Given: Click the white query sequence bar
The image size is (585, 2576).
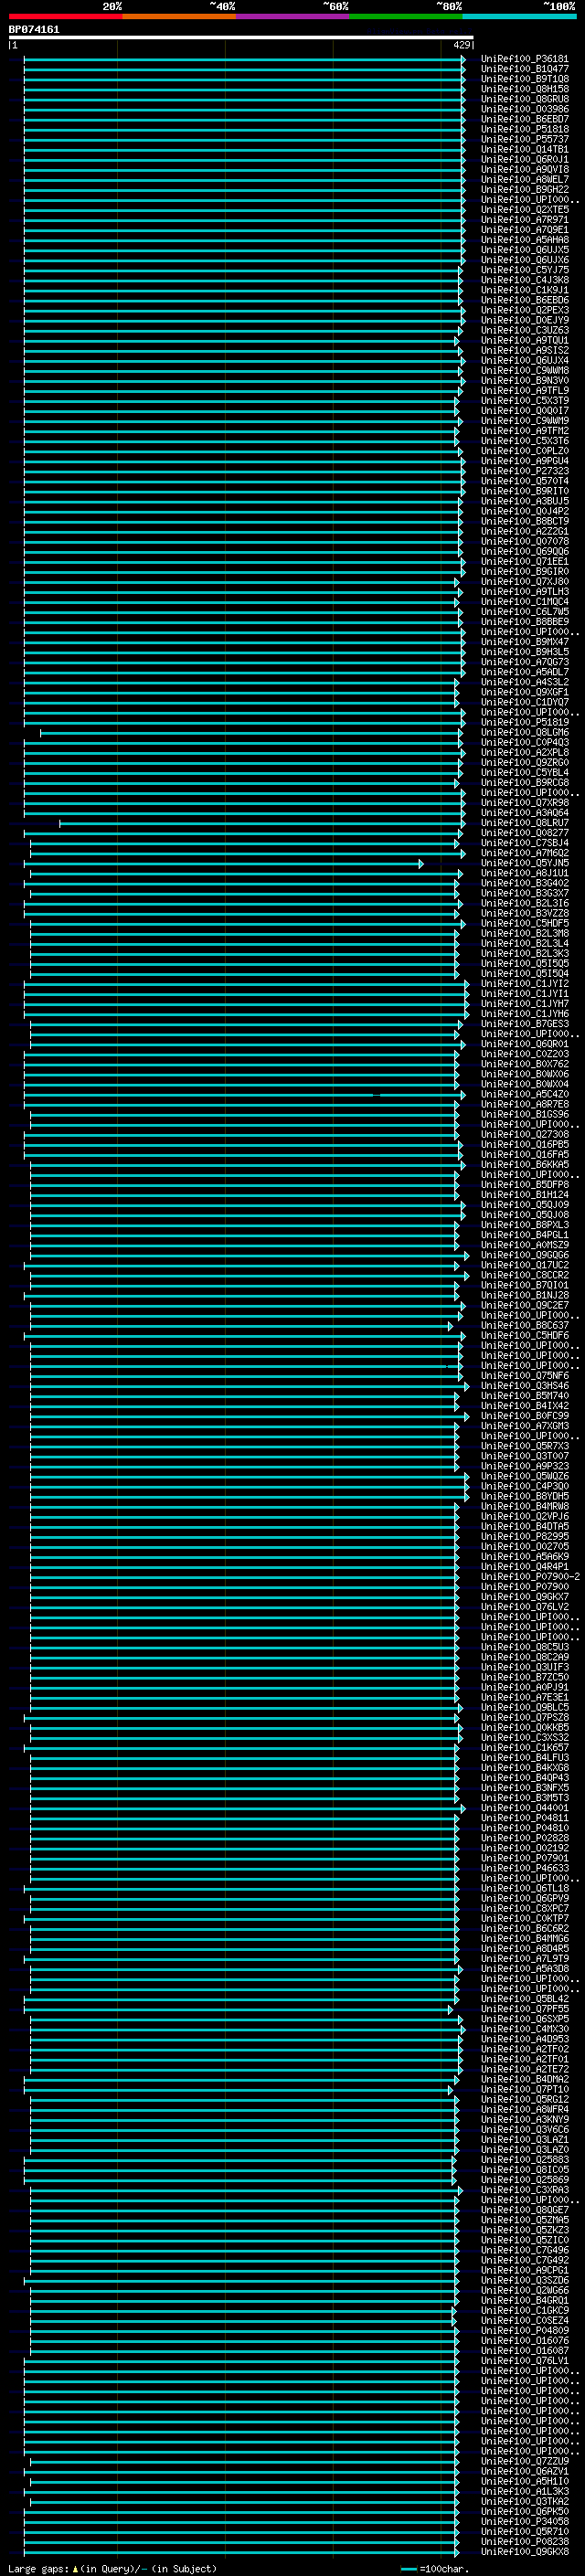Looking at the screenshot, I should tap(241, 38).
